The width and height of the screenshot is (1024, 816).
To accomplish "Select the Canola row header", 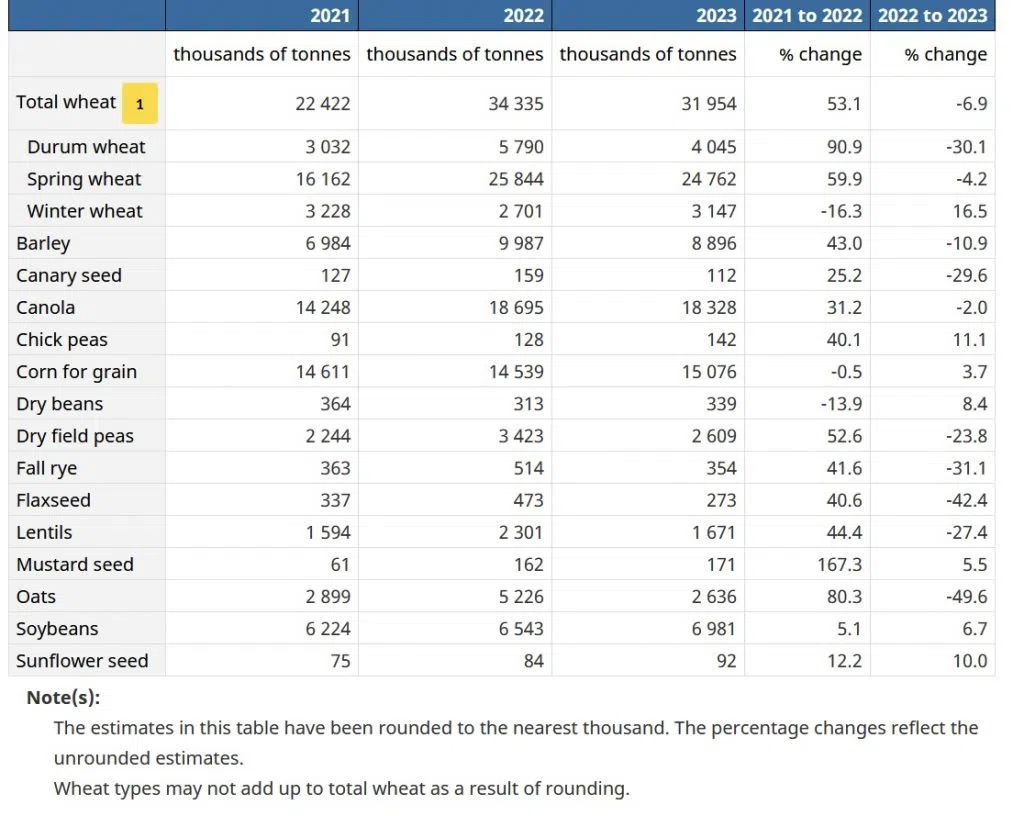I will click(46, 307).
